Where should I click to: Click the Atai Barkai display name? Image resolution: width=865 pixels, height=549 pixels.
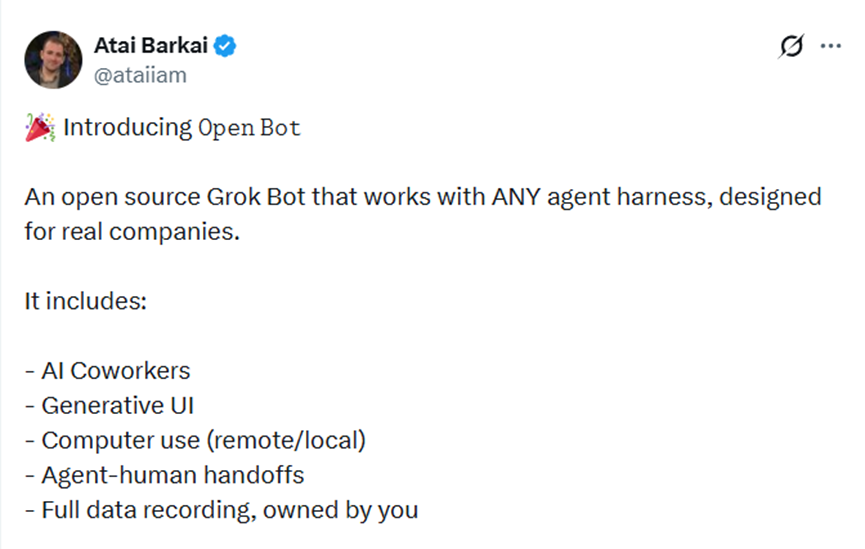point(151,45)
